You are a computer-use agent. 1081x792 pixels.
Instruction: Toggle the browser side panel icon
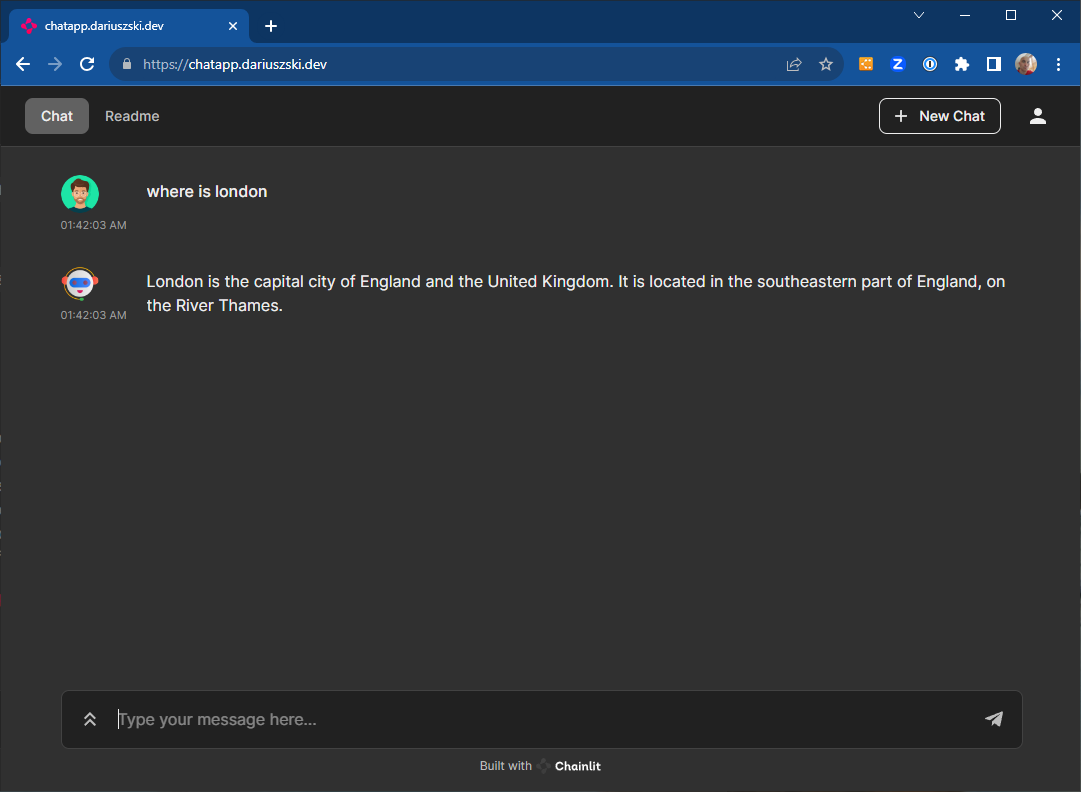[993, 64]
